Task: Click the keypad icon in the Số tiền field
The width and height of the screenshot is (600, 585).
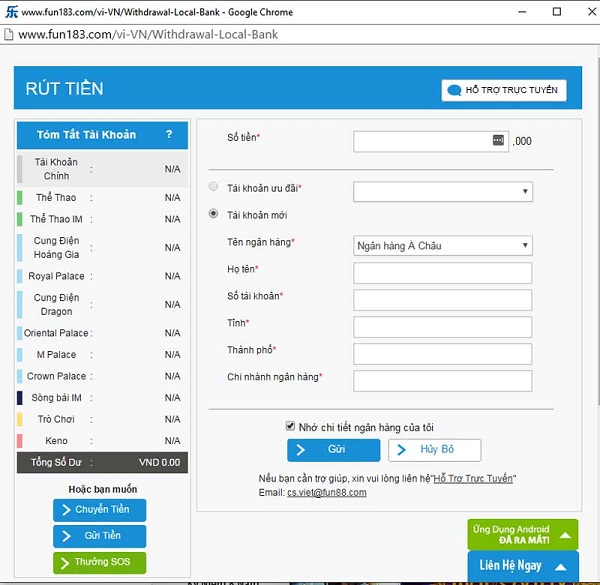Action: pyautogui.click(x=499, y=141)
